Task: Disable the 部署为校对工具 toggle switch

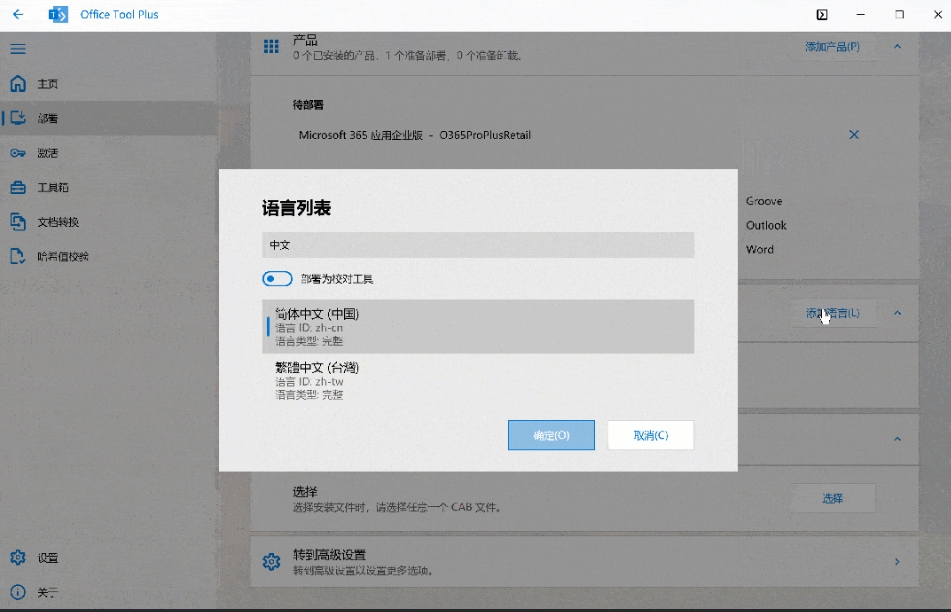Action: [x=278, y=278]
